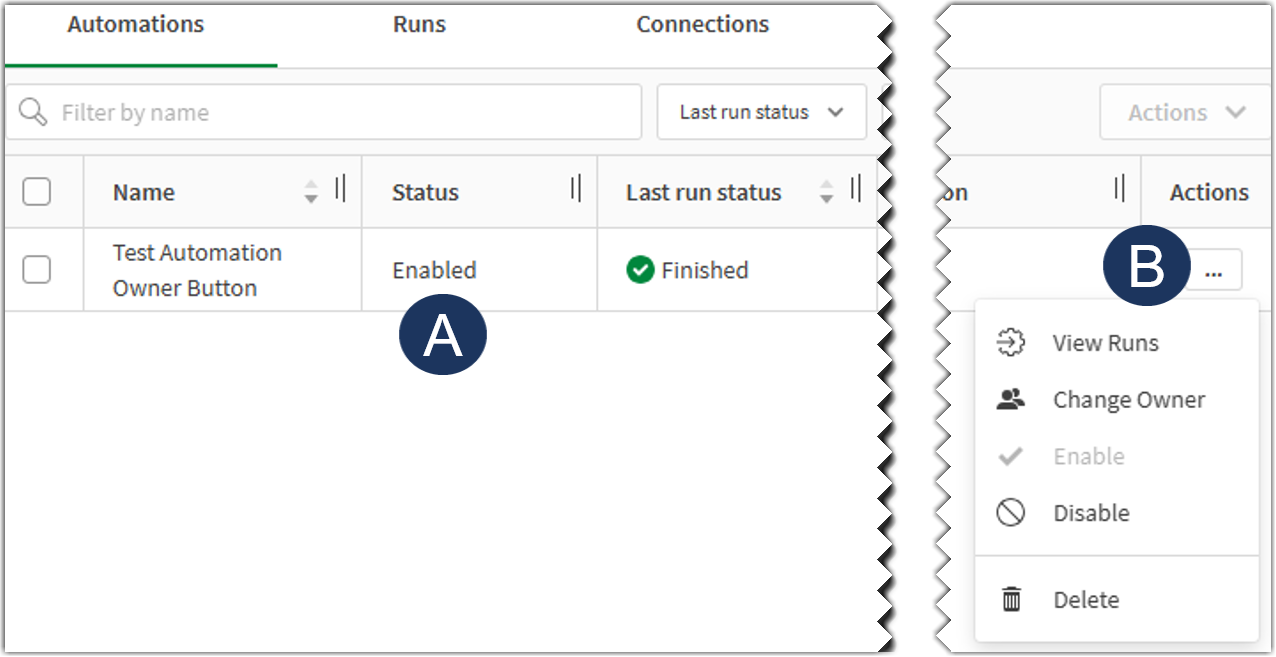Click the Disable prohibition icon
The height and width of the screenshot is (657, 1276).
click(1011, 512)
